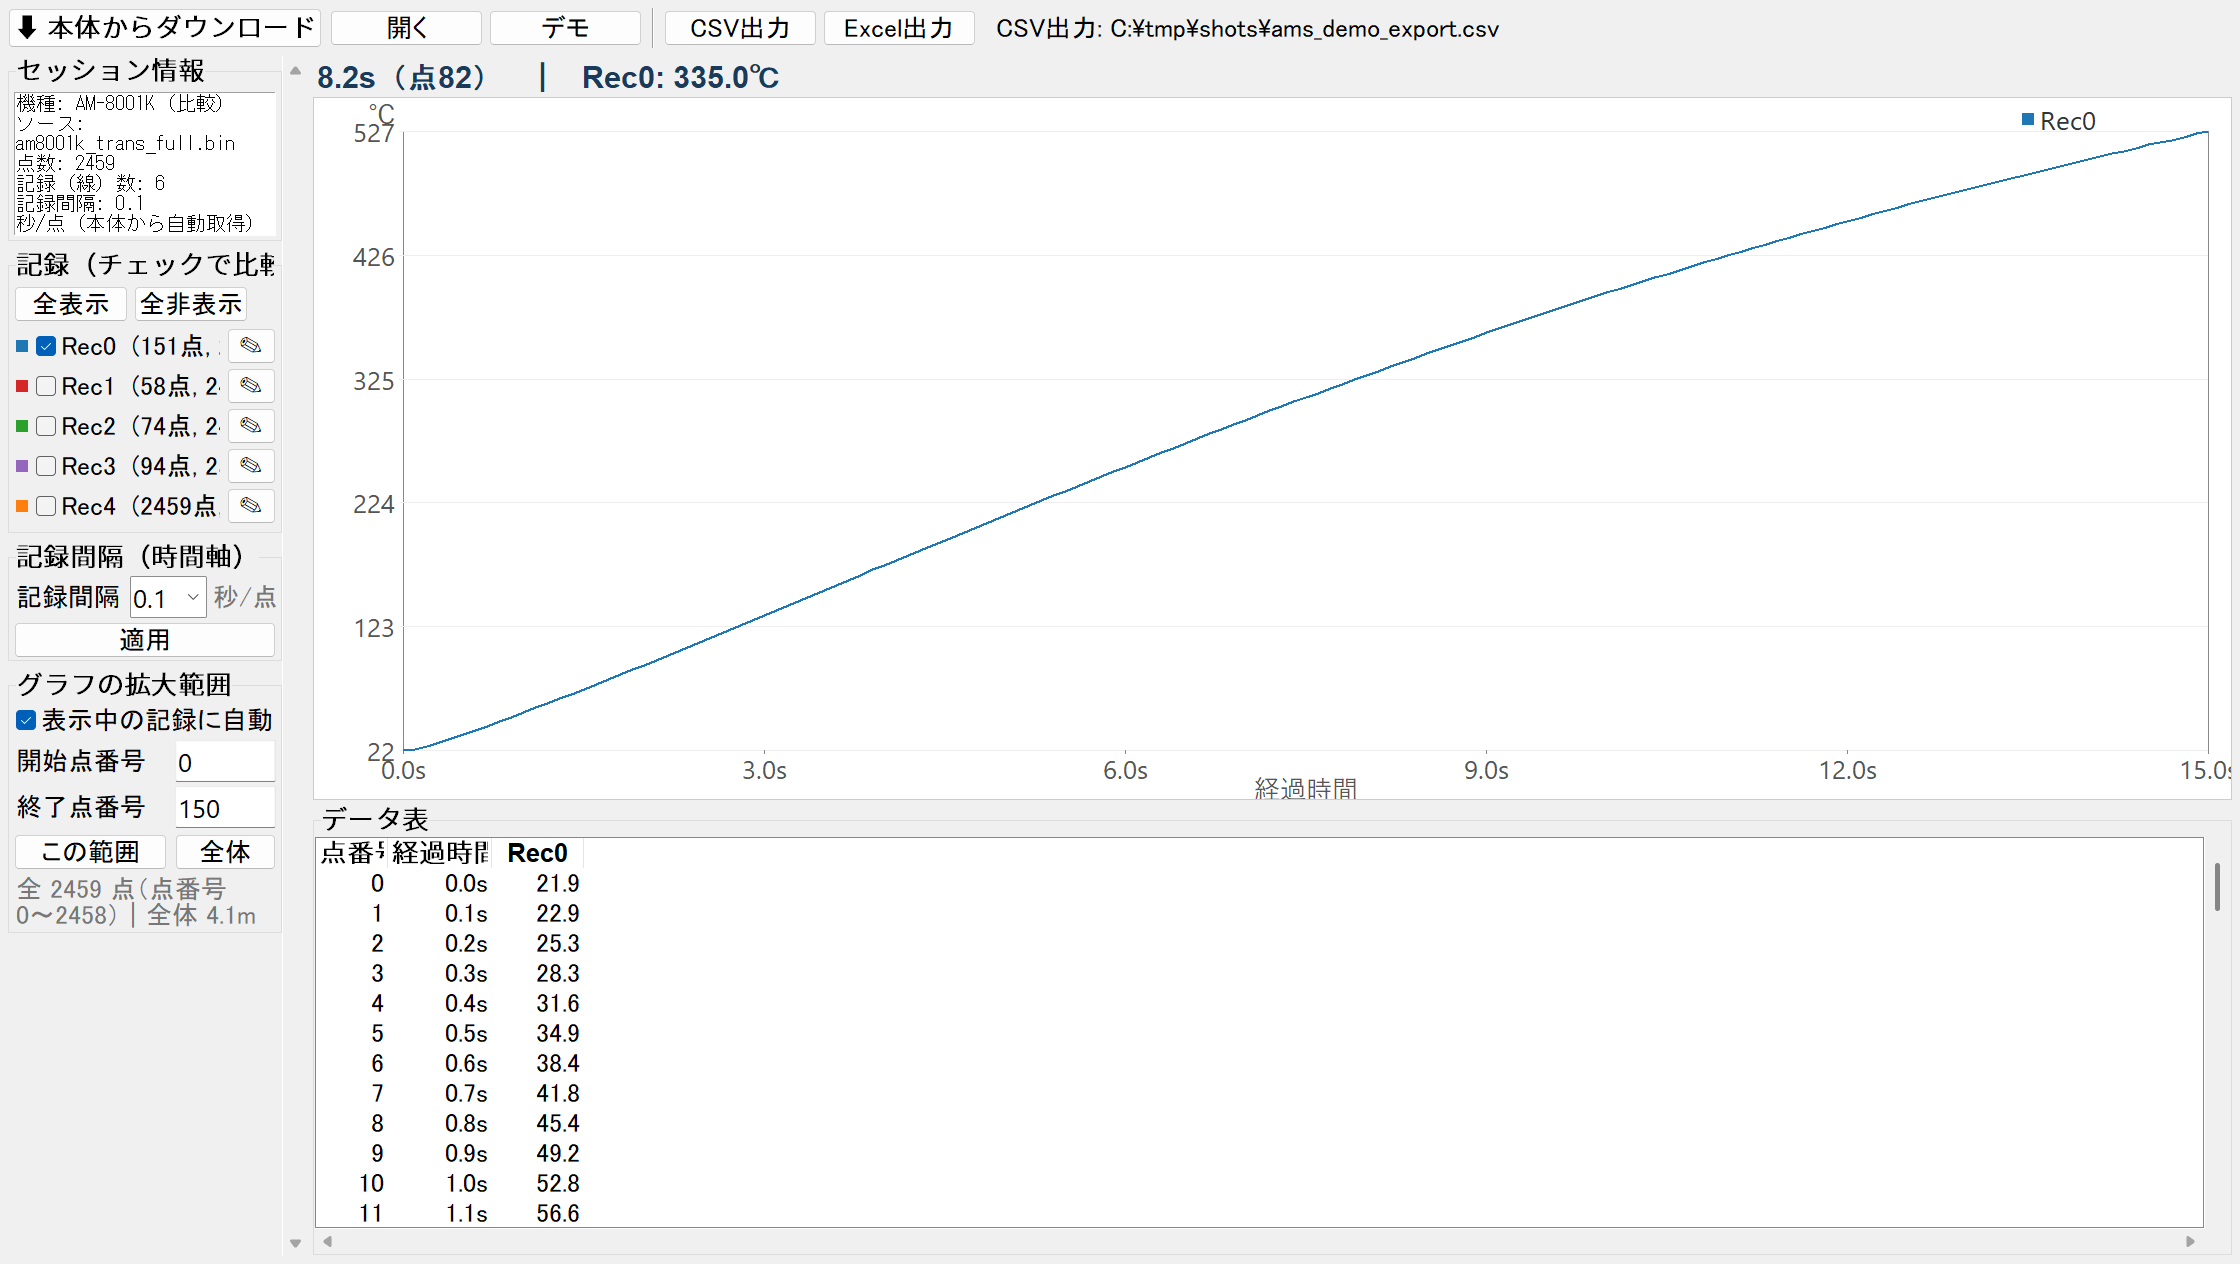Image resolution: width=2240 pixels, height=1264 pixels.
Task: Click Excel出力 button
Action: (x=899, y=28)
